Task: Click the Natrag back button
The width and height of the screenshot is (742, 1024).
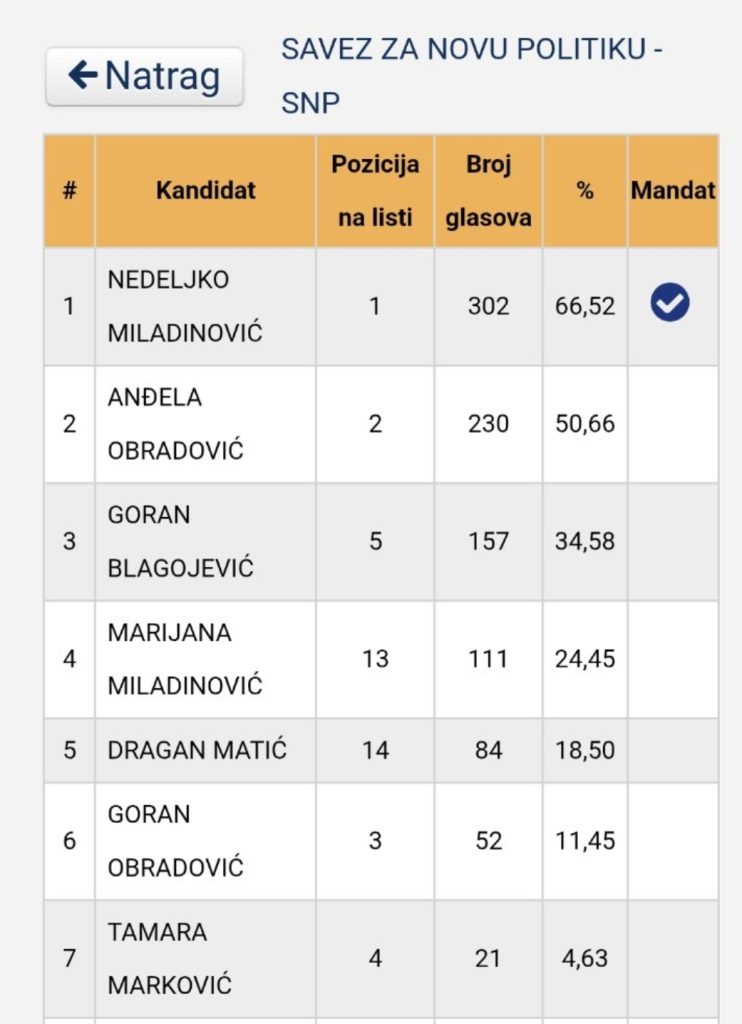Action: pyautogui.click(x=145, y=76)
